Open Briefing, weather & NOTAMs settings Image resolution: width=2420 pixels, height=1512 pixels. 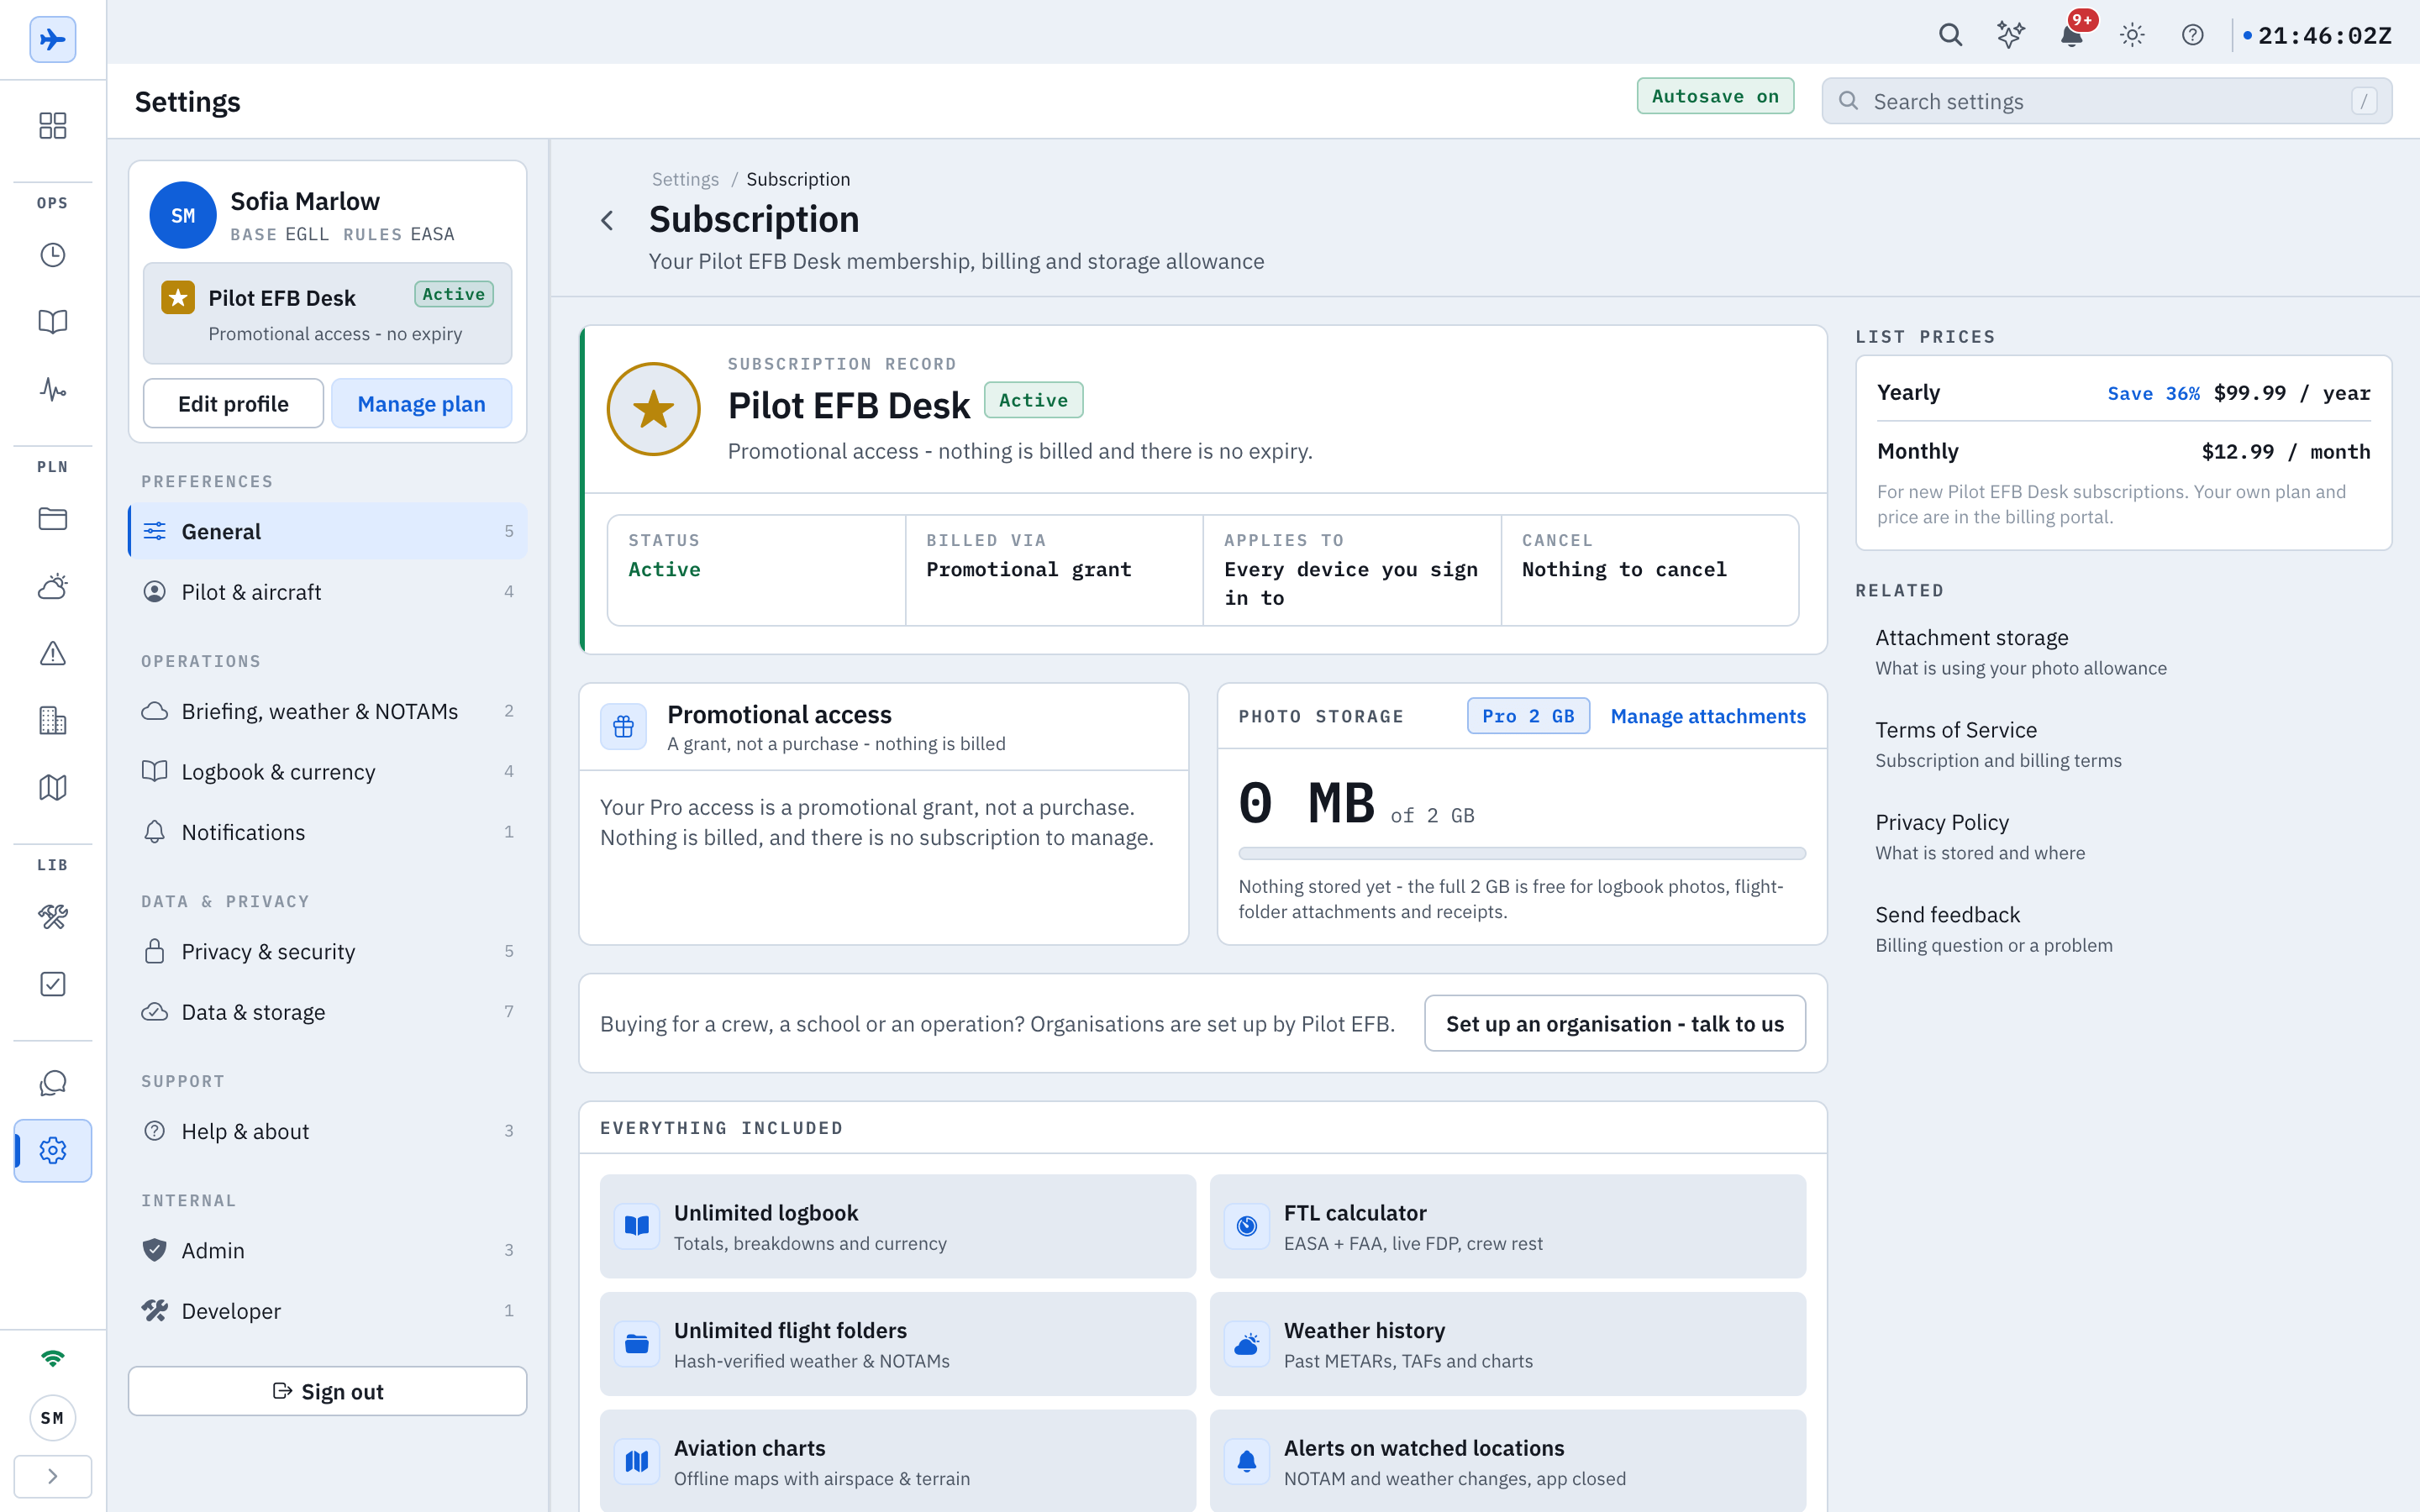(328, 711)
